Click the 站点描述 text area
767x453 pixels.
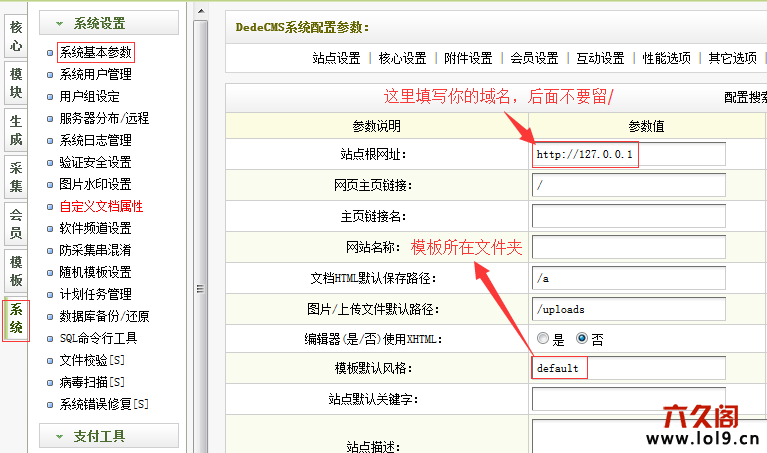pos(650,436)
